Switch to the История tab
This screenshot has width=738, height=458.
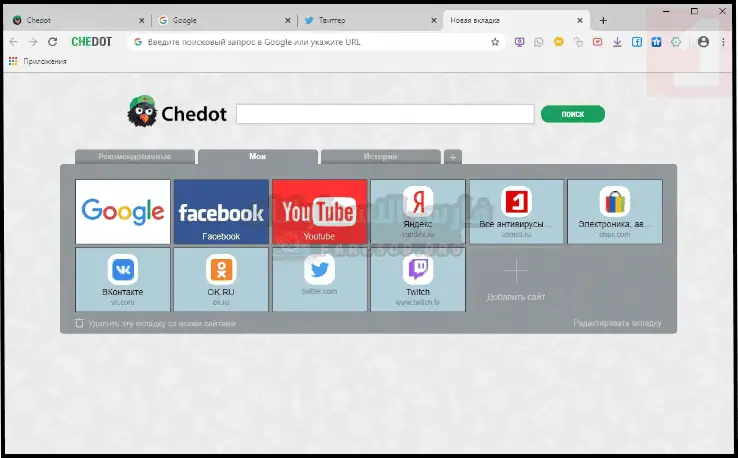[x=380, y=157]
